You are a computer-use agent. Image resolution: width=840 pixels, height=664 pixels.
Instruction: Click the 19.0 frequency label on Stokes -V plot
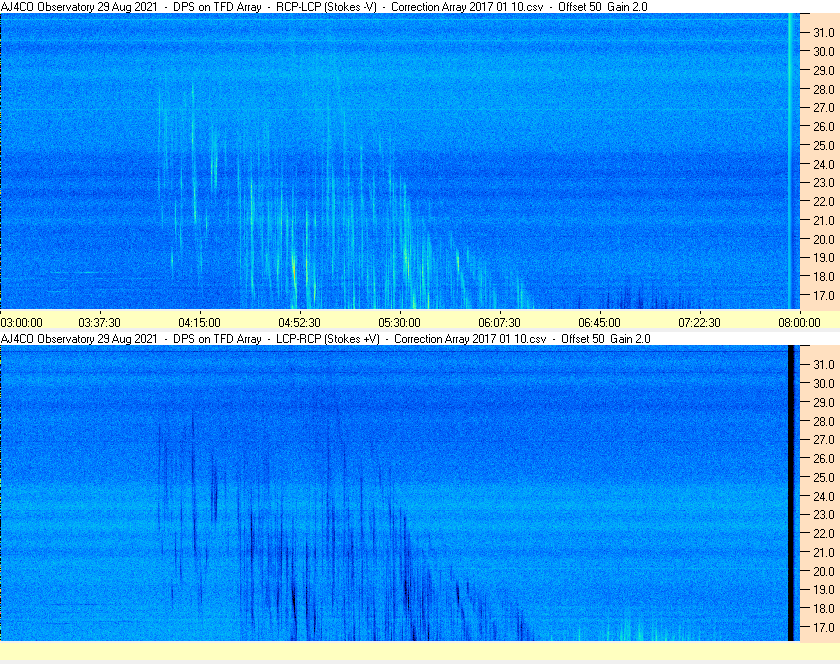824,258
